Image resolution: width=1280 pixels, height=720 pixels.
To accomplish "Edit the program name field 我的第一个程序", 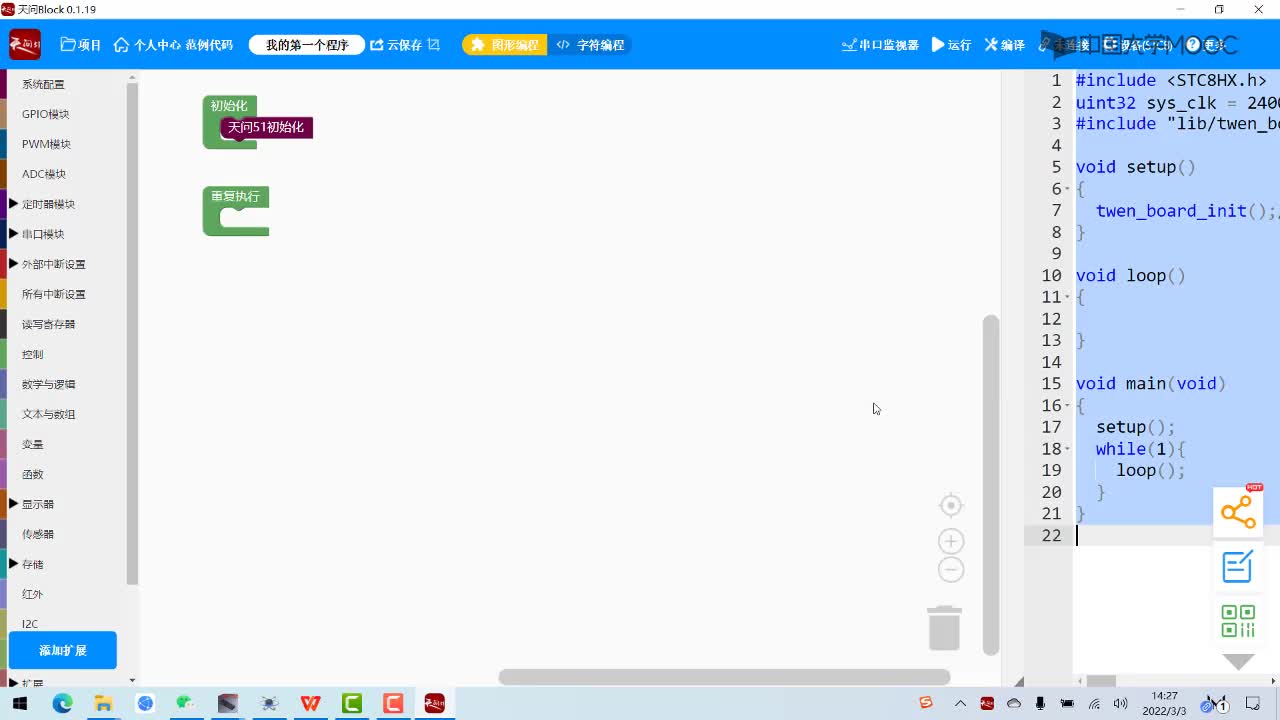I will click(307, 45).
